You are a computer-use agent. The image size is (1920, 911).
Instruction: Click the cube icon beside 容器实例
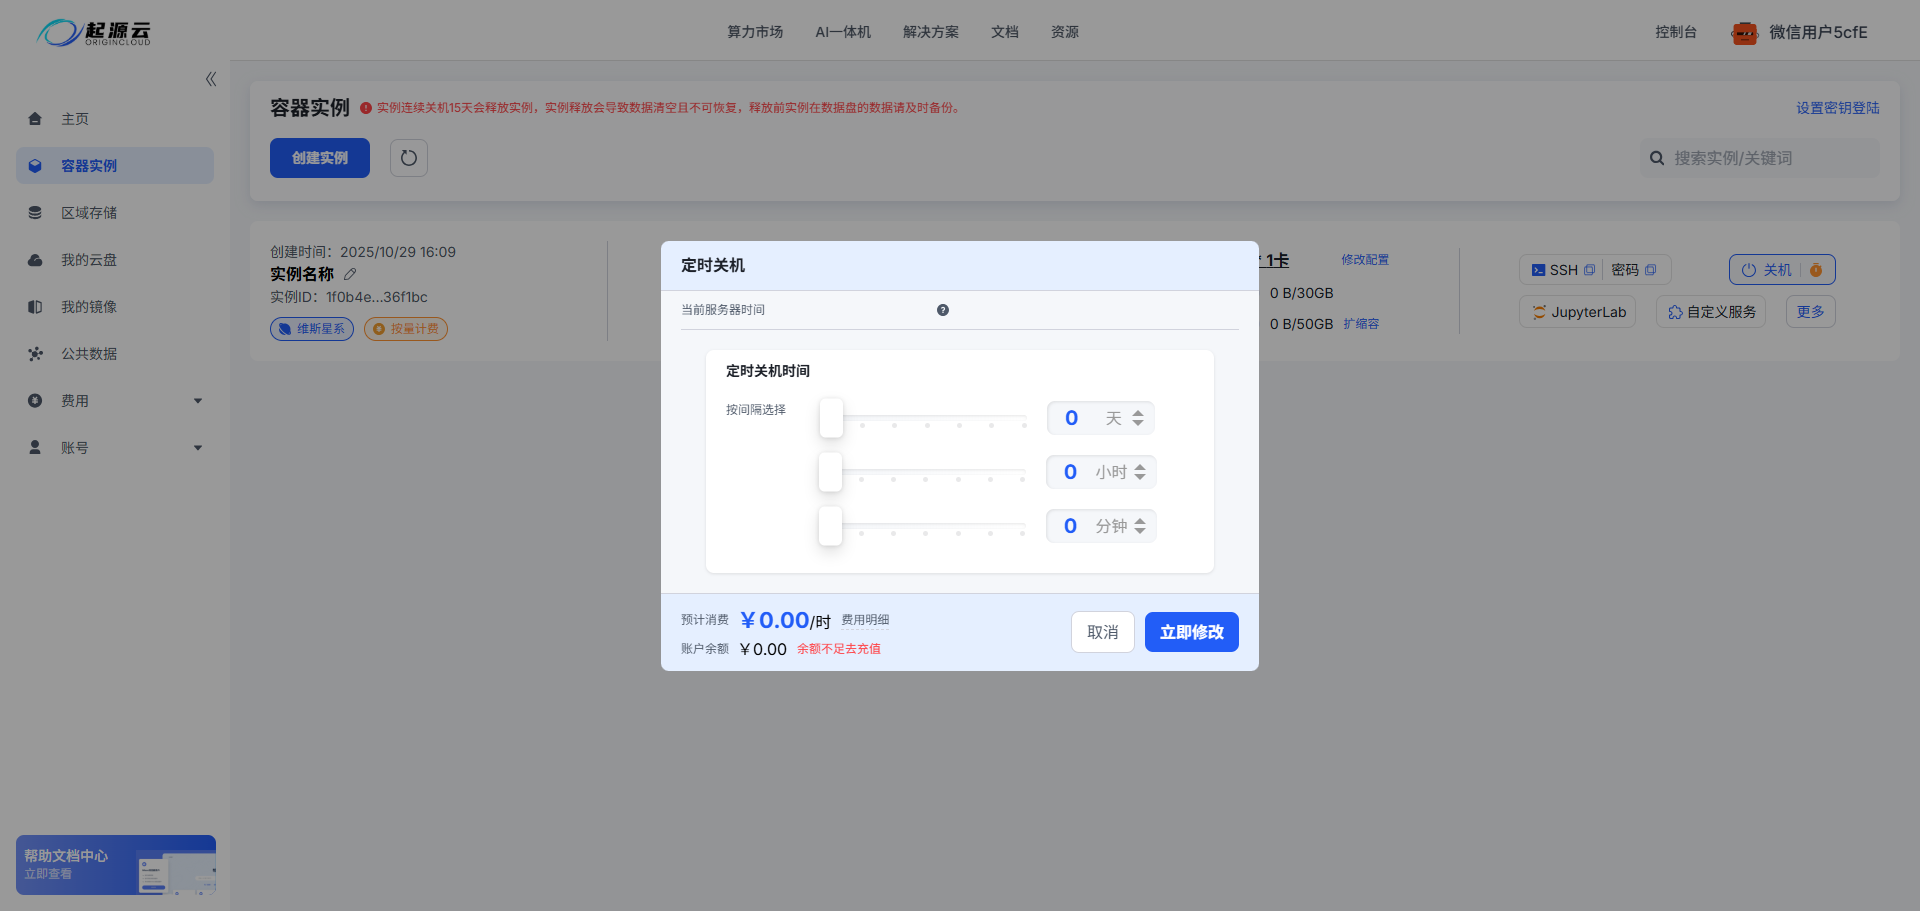[x=35, y=166]
